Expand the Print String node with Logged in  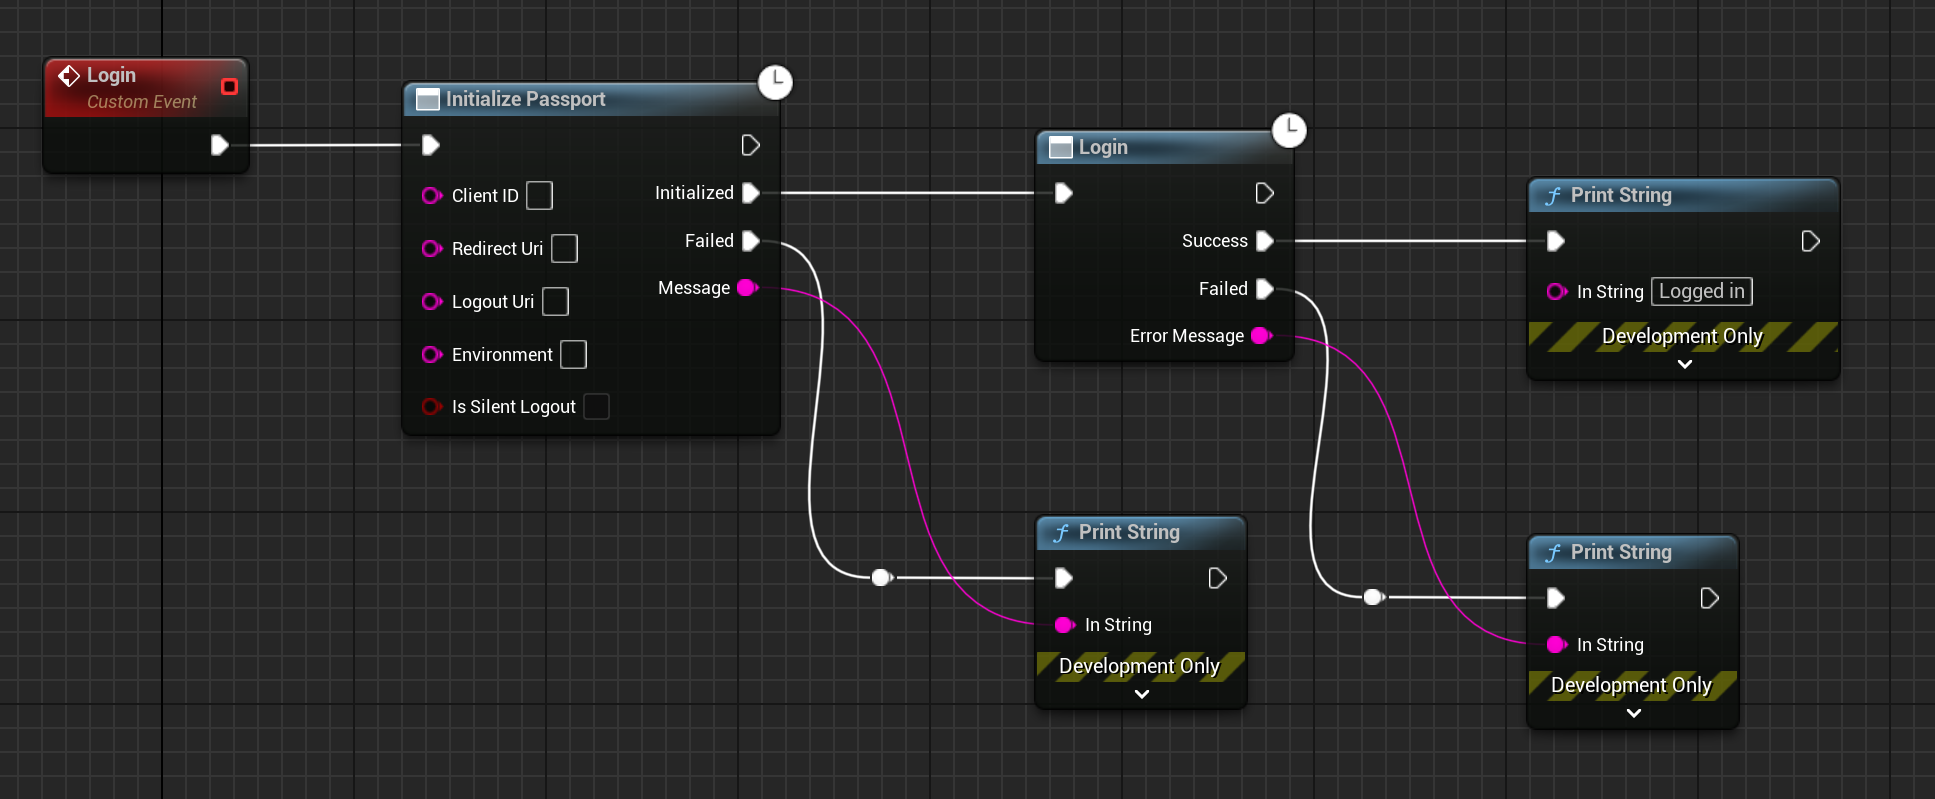coord(1684,364)
